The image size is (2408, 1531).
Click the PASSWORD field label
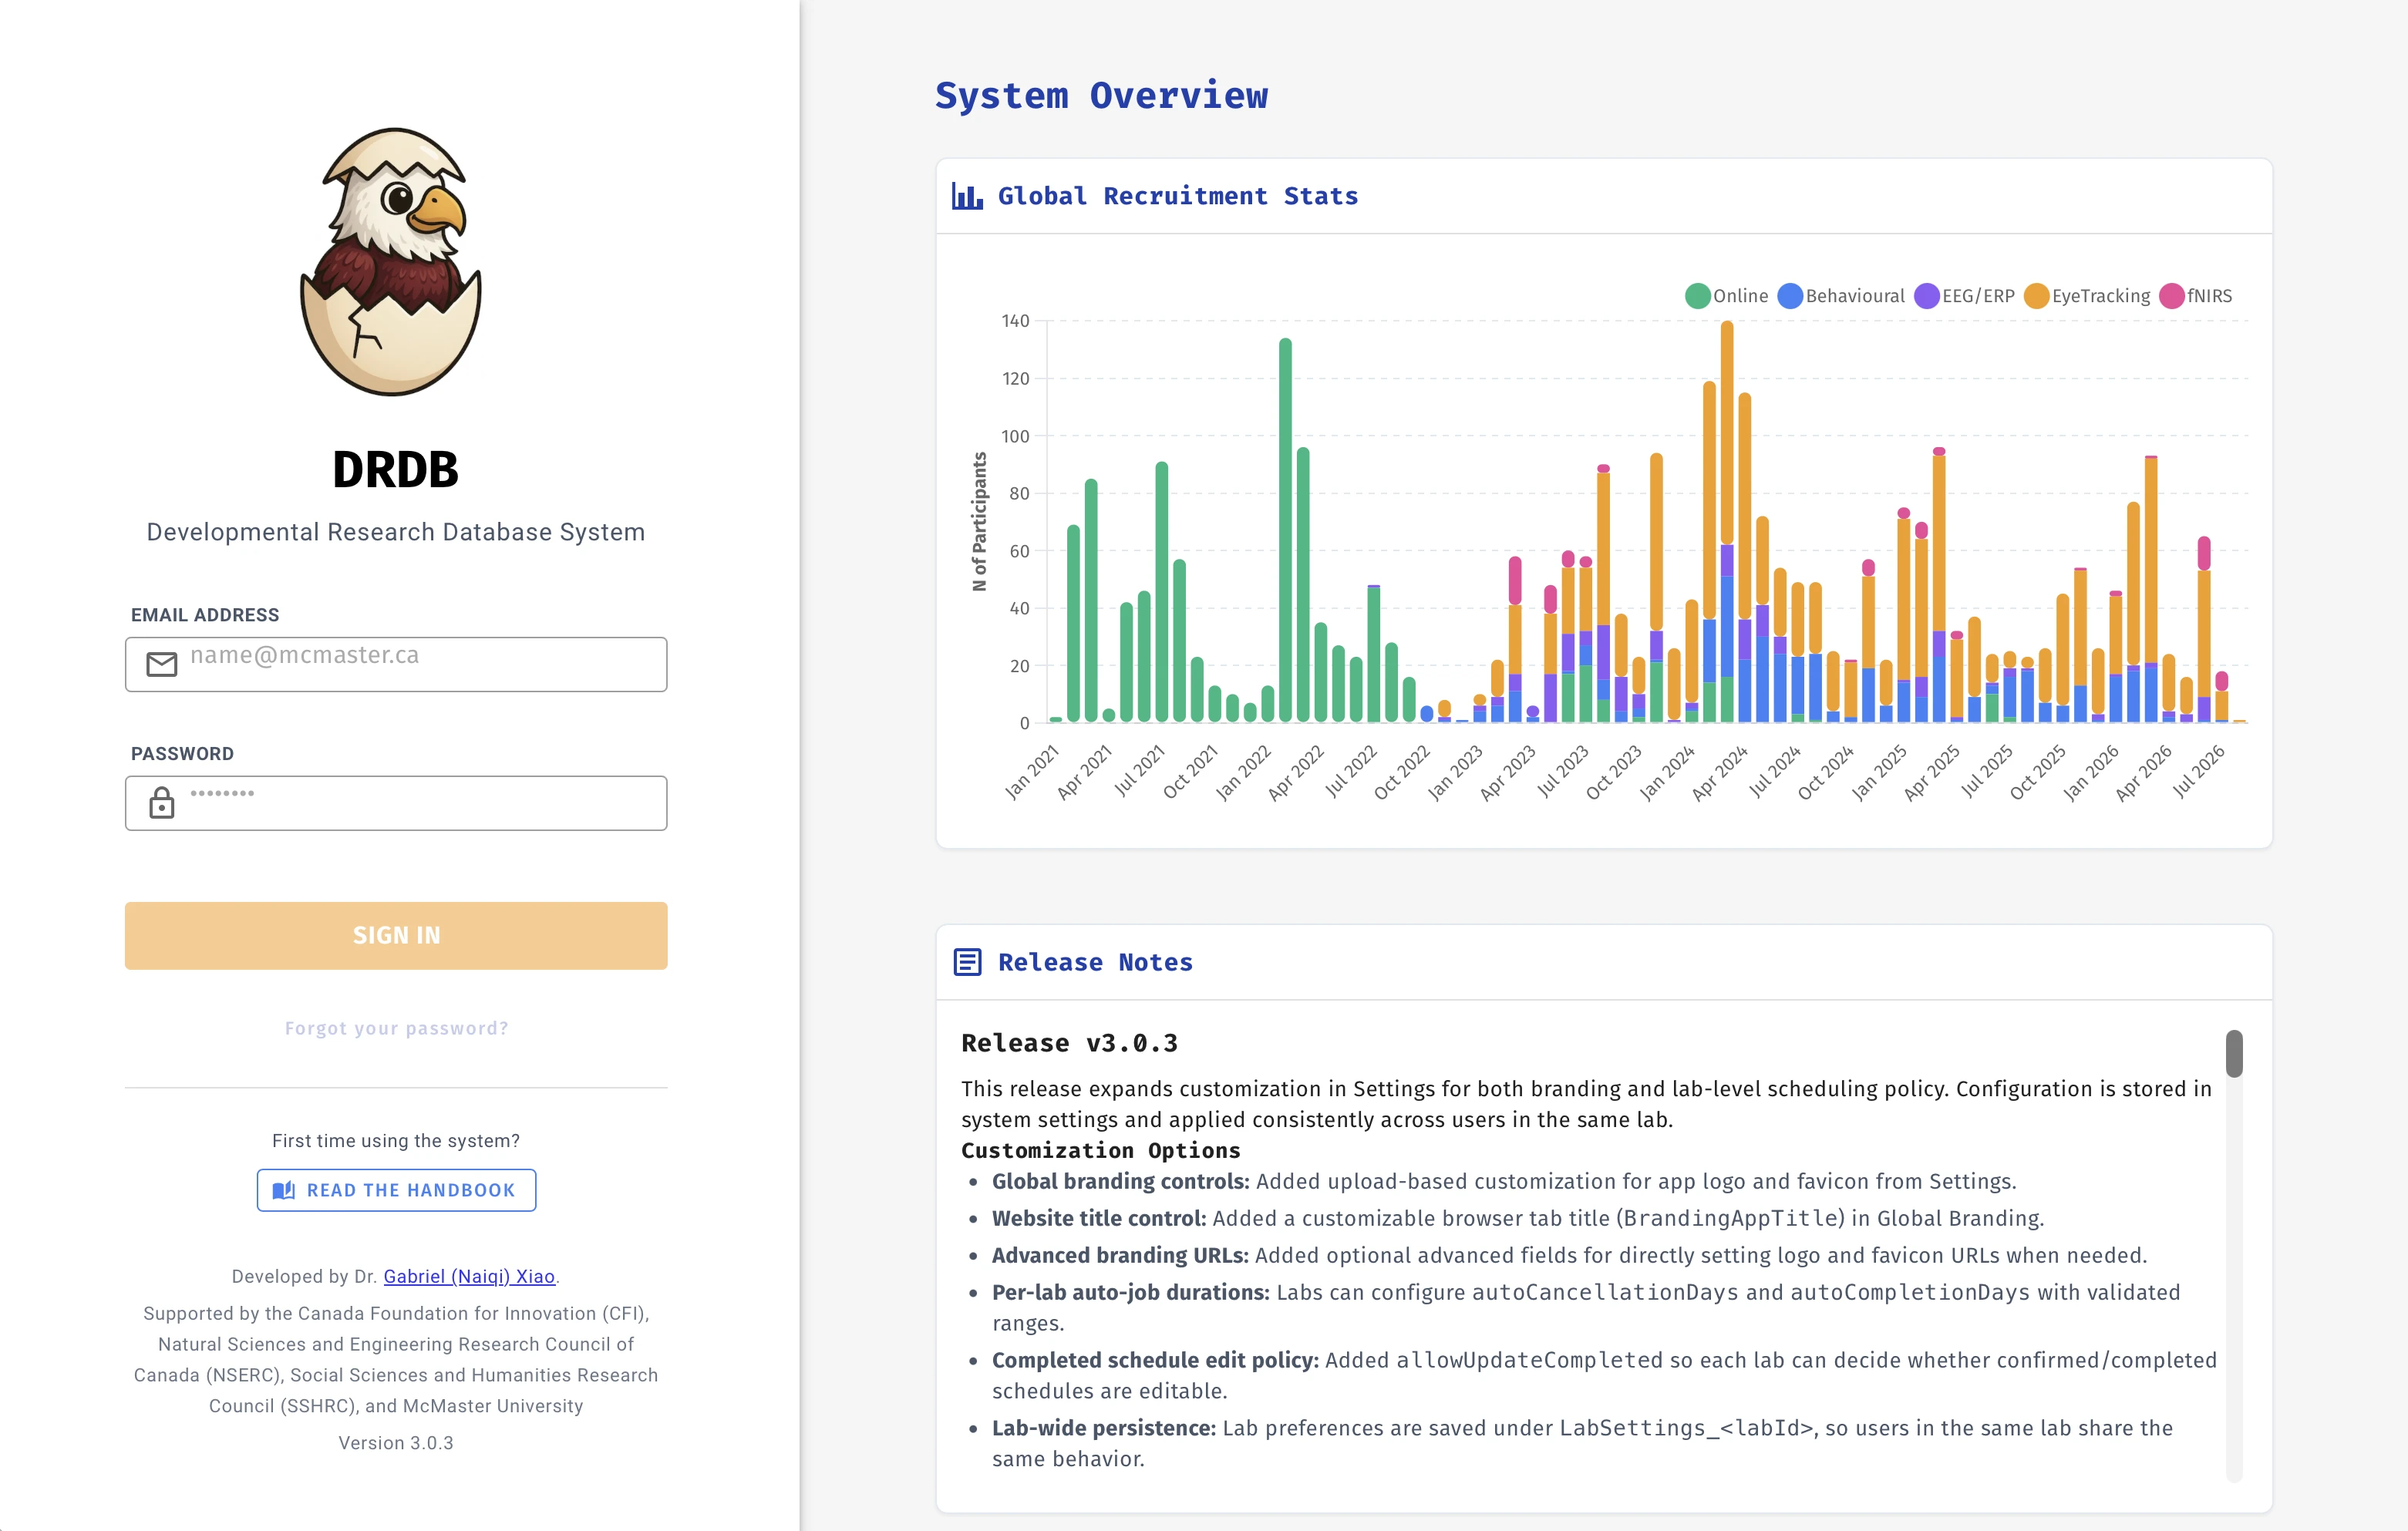tap(182, 754)
